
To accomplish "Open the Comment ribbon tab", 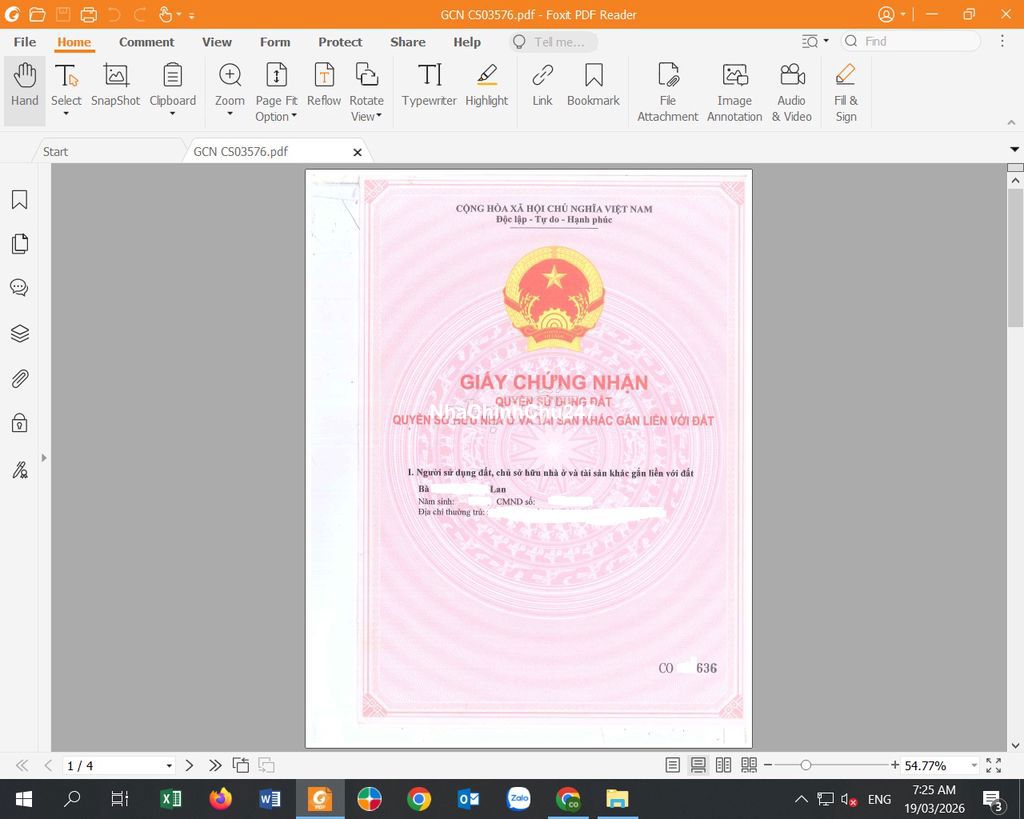I will 146,42.
